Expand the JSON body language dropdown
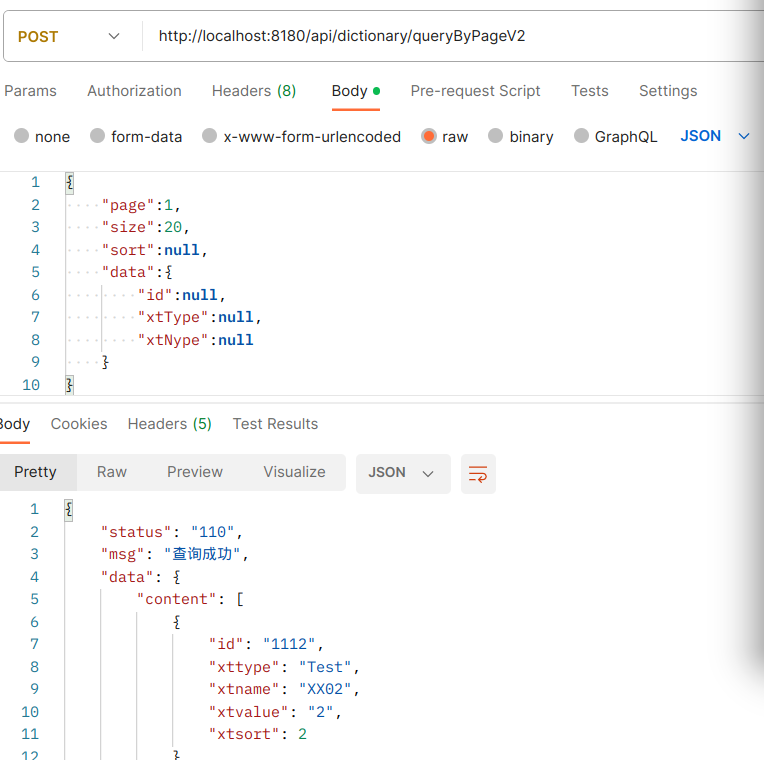 point(714,136)
